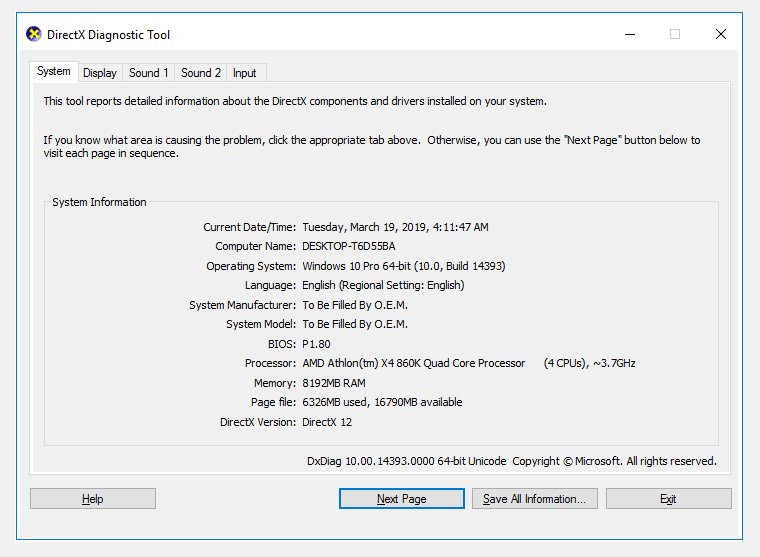The image size is (760, 557).
Task: Click memory value '8192MB RAM'
Action: 334,383
